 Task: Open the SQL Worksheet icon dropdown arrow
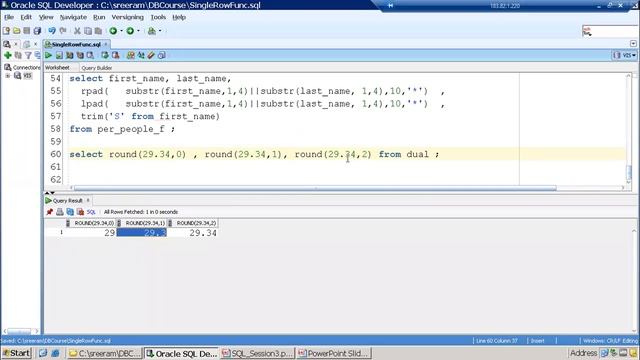pos(160,31)
